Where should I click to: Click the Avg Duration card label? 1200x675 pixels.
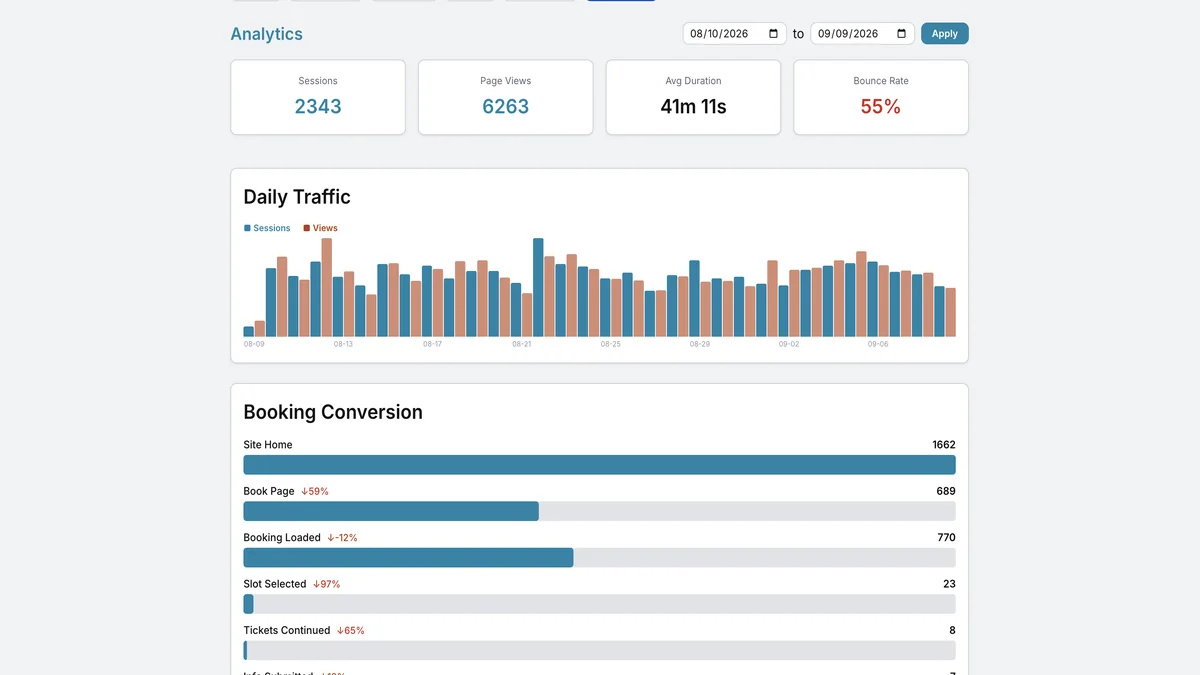(x=693, y=81)
